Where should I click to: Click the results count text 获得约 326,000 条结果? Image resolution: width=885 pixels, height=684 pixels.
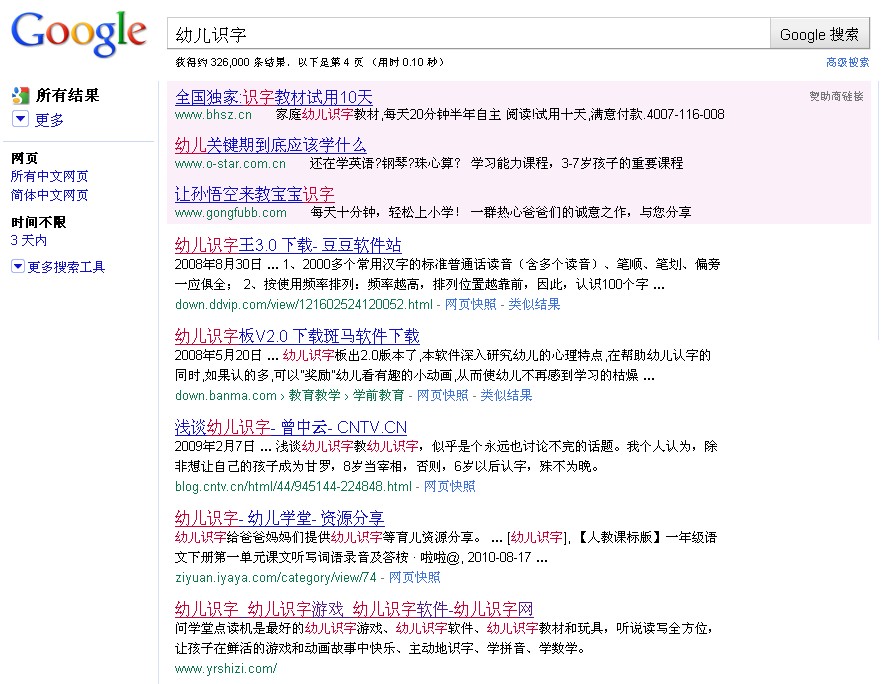tap(230, 62)
